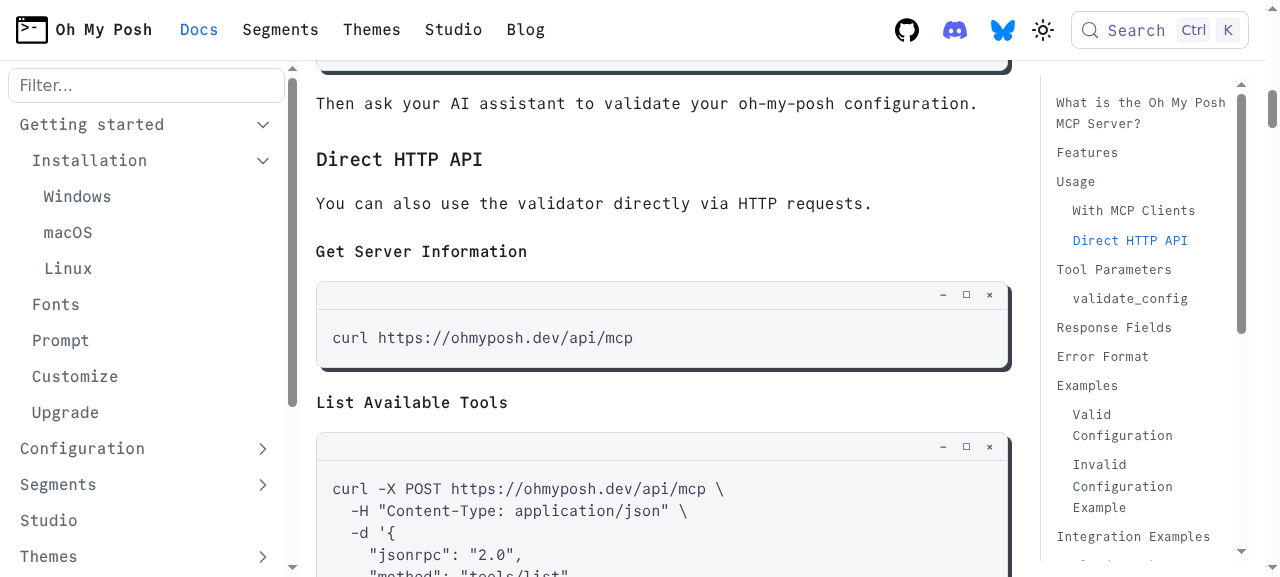Click the table of contents scroll-up arrow

1242,84
